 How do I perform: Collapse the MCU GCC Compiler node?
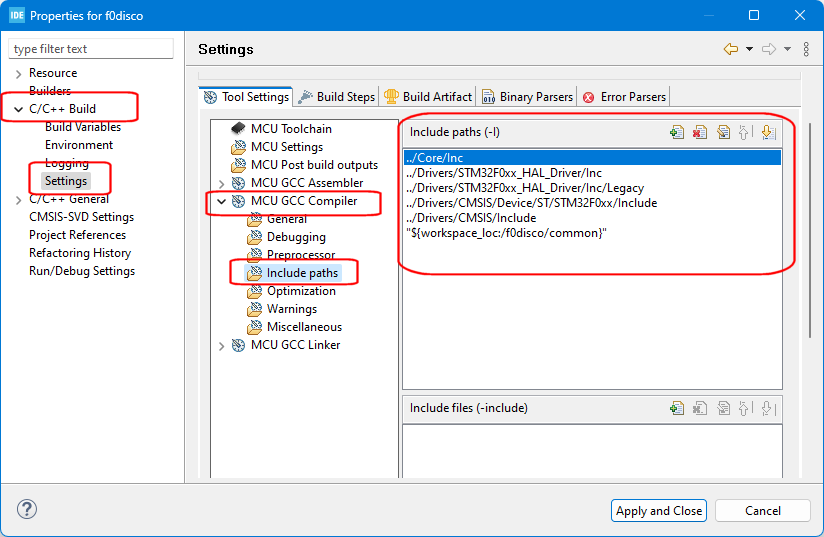[221, 201]
